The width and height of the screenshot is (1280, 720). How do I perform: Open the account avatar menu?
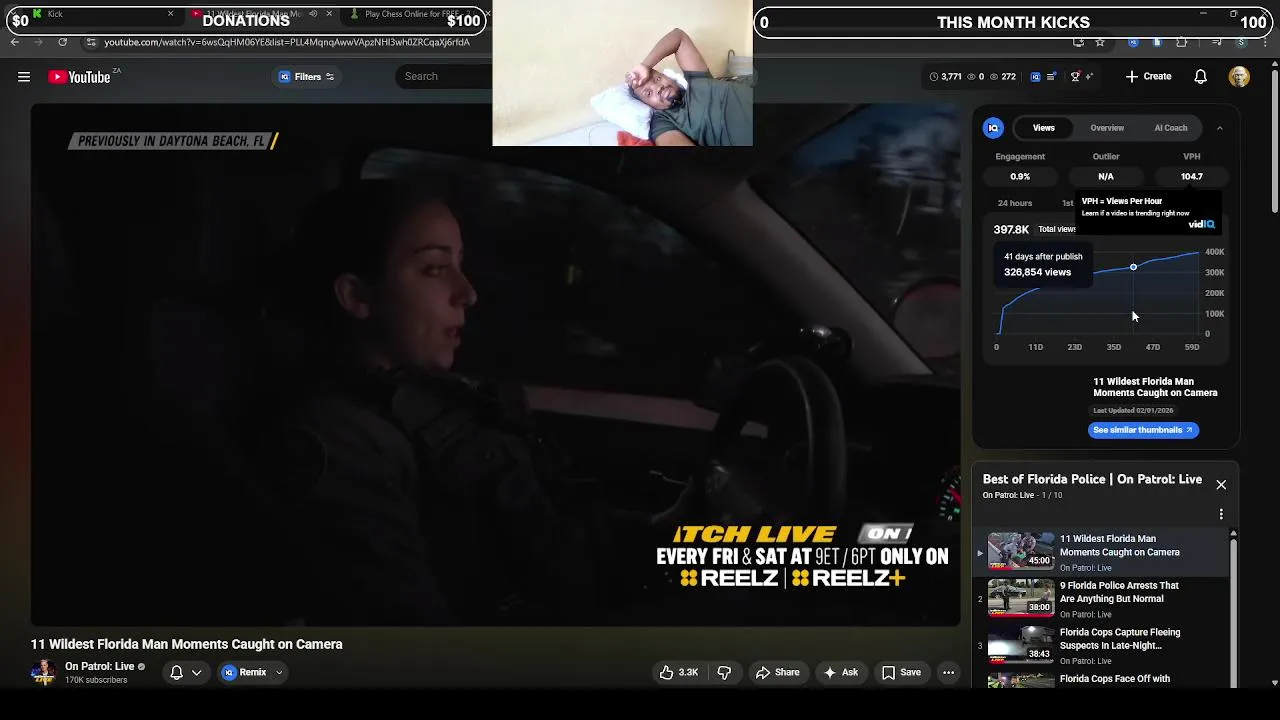1239,77
